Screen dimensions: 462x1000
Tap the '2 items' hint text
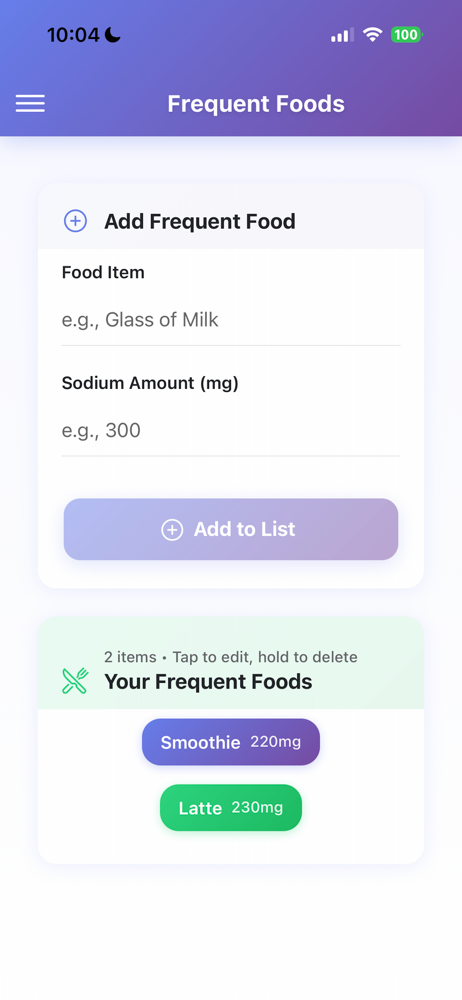point(130,657)
